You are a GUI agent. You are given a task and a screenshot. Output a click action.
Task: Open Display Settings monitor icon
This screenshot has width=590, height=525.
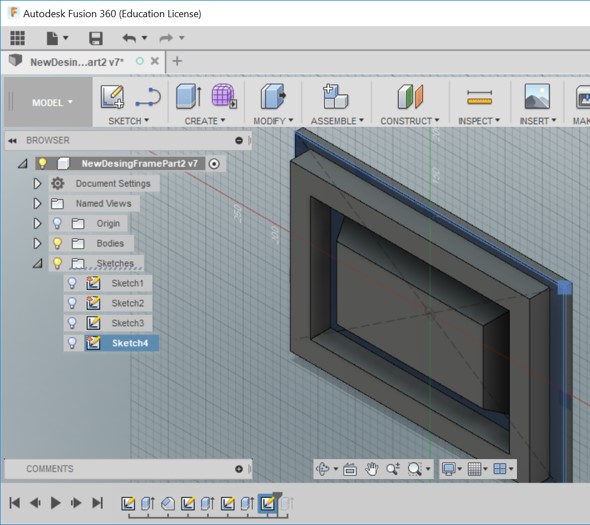[x=449, y=469]
